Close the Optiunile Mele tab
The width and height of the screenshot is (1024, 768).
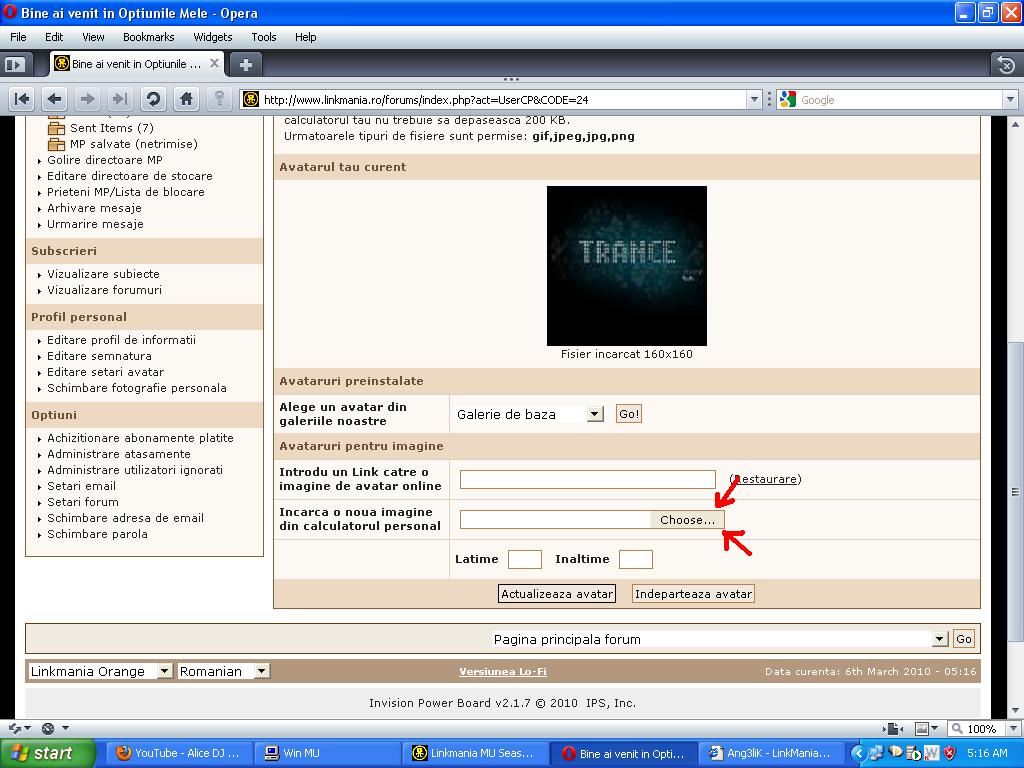pos(214,63)
